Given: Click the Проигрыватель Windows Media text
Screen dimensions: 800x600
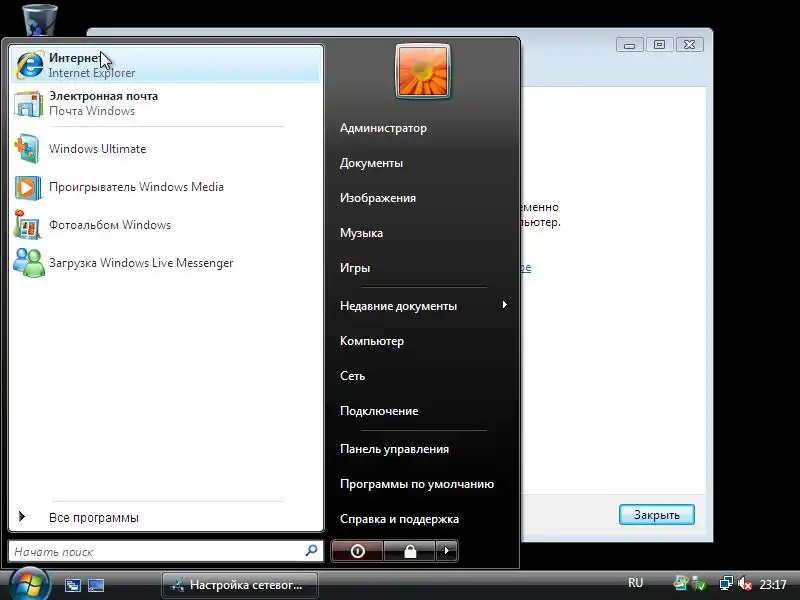Looking at the screenshot, I should tap(136, 187).
